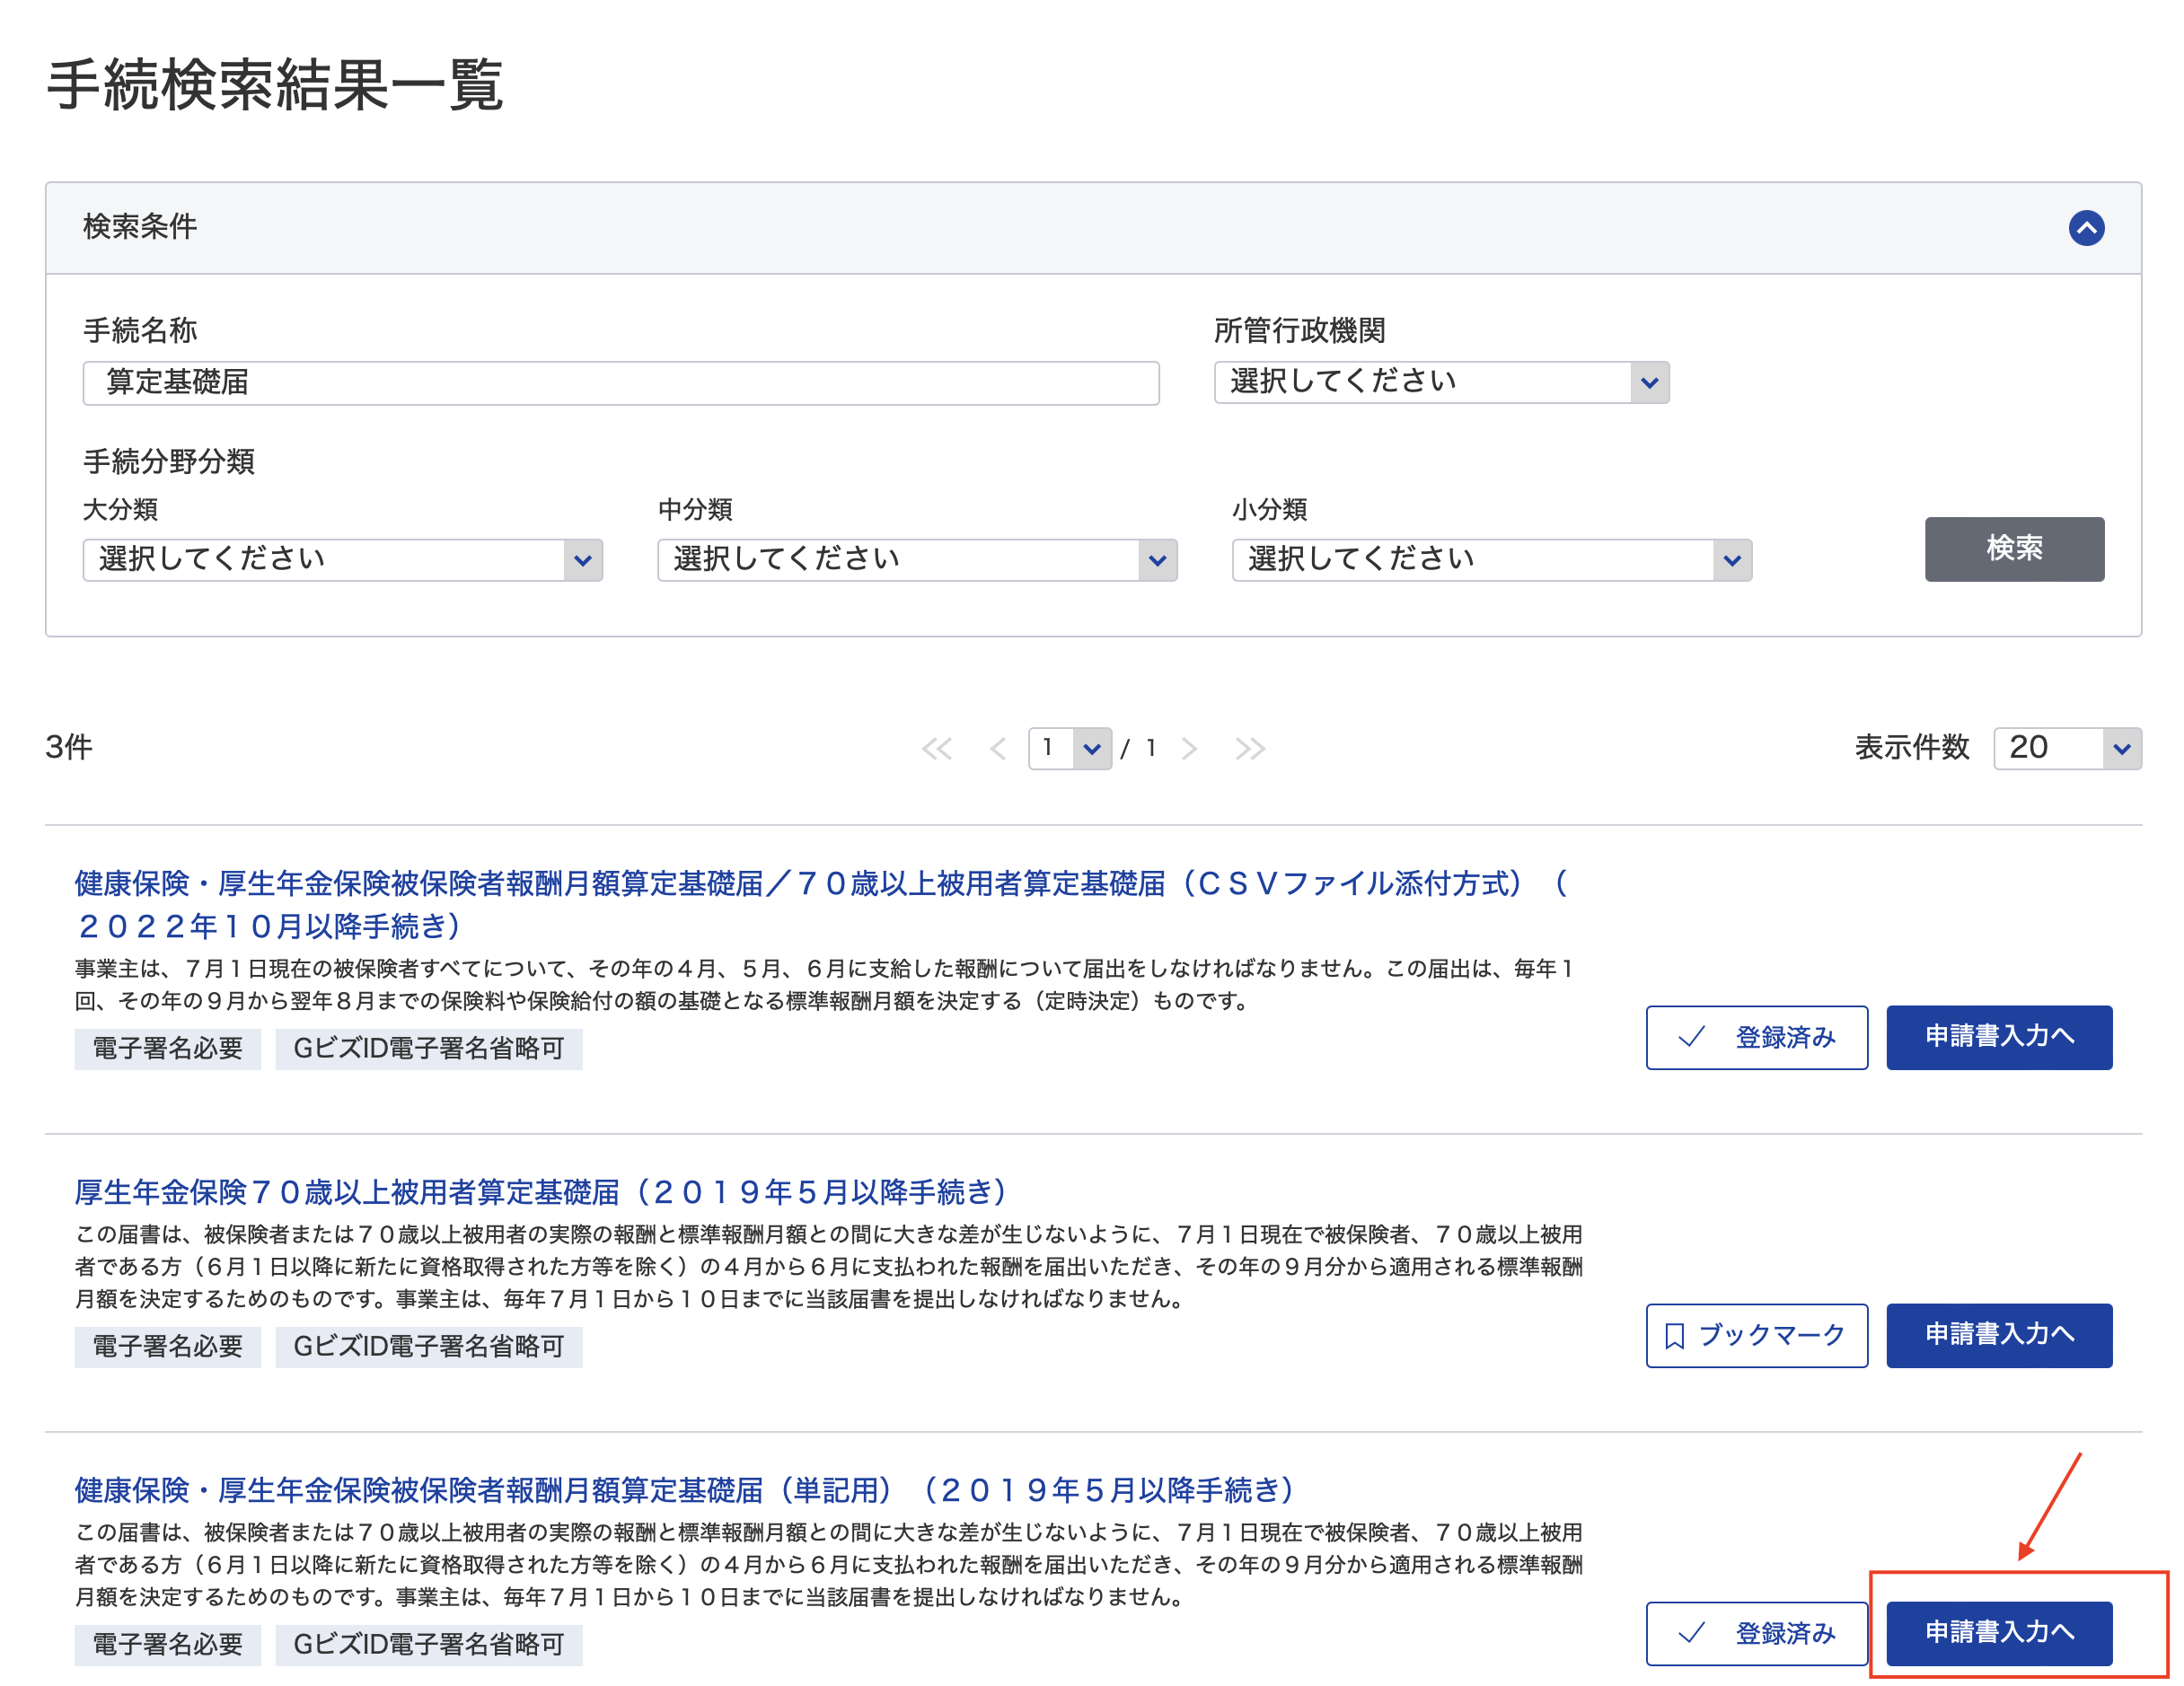Open the 中分類 dropdown
This screenshot has height=1686, width=2184.
917,559
